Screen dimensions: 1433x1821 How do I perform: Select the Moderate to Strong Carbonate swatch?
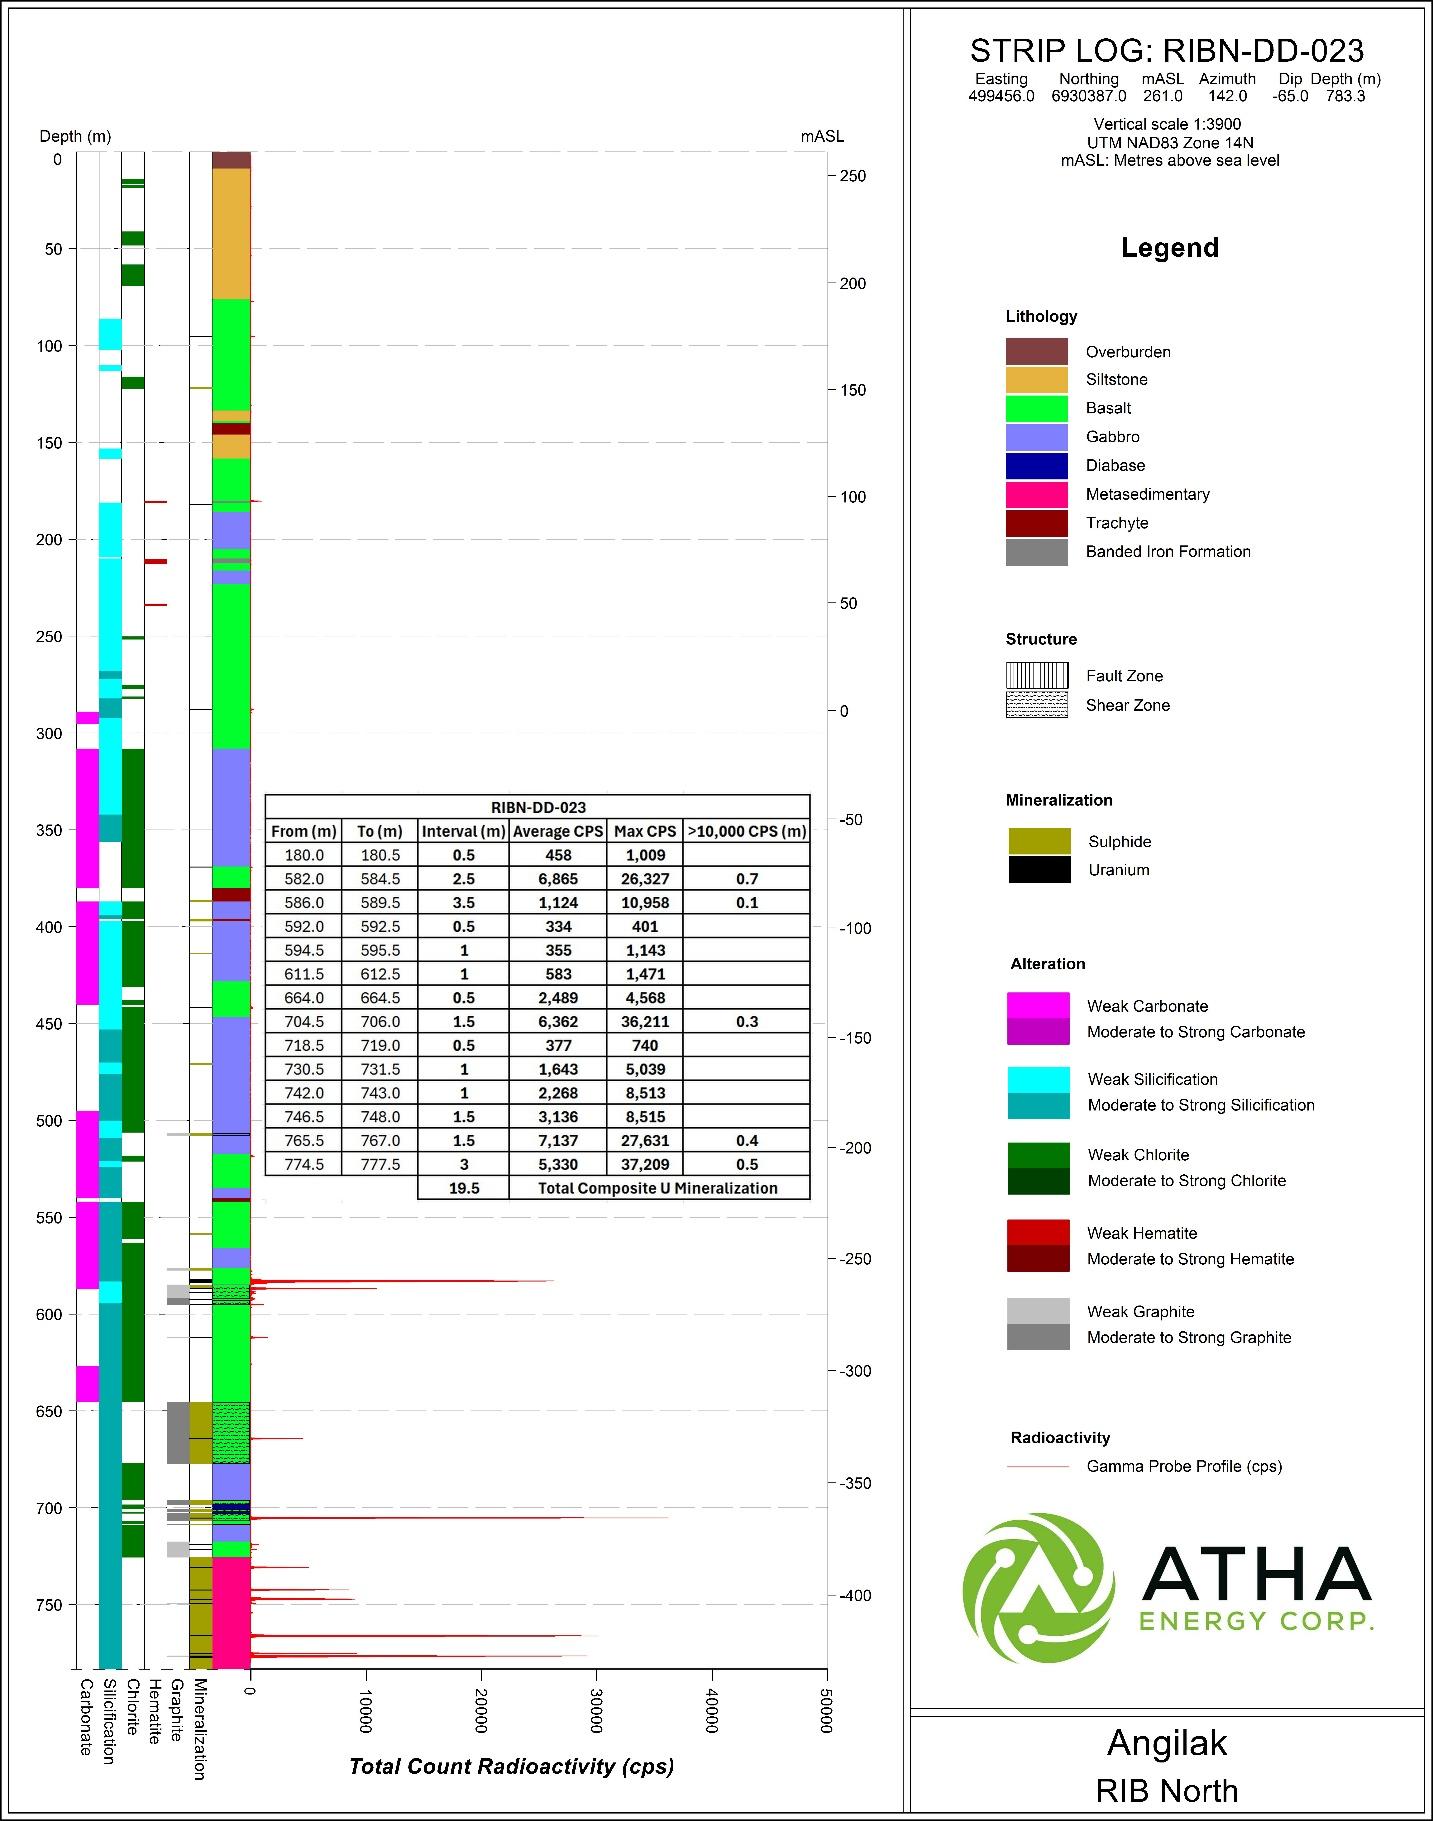(x=1038, y=1032)
